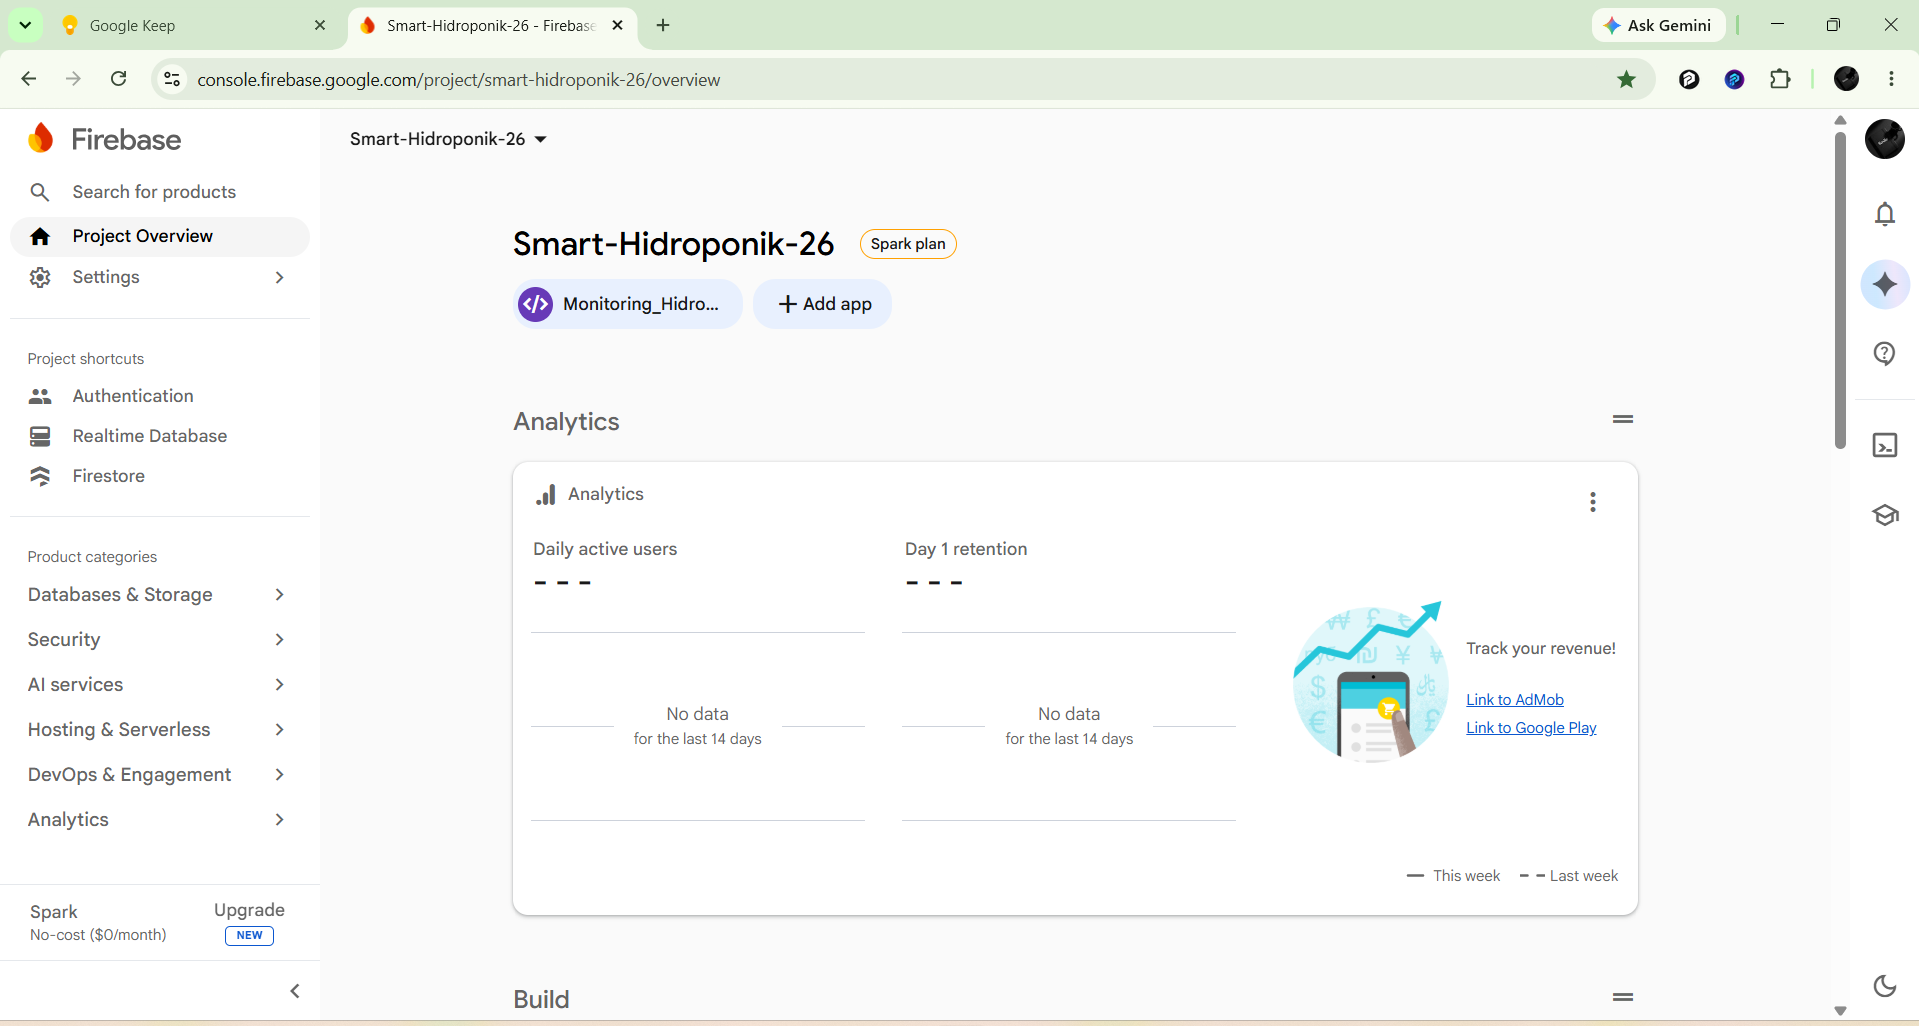
Task: Open Chrome profile avatar
Action: point(1846,79)
